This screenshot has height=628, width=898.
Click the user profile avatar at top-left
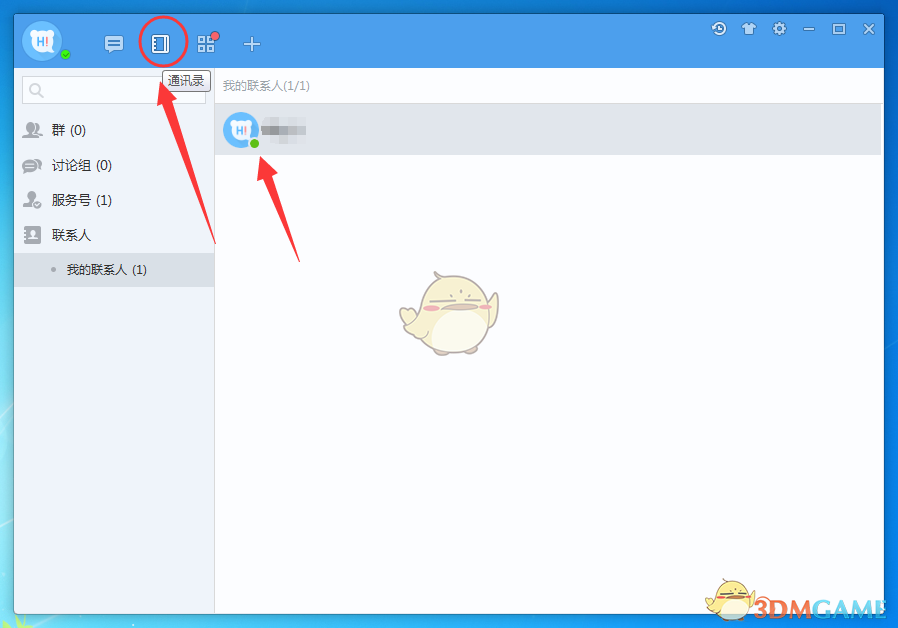point(41,41)
